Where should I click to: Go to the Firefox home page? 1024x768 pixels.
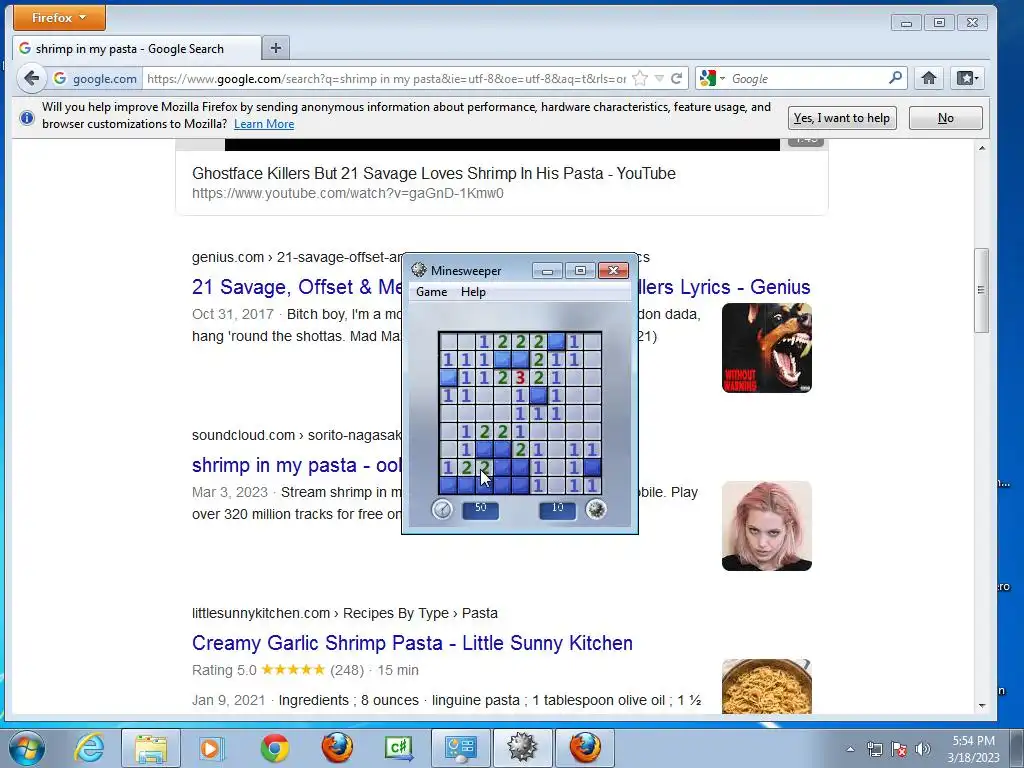tap(929, 79)
